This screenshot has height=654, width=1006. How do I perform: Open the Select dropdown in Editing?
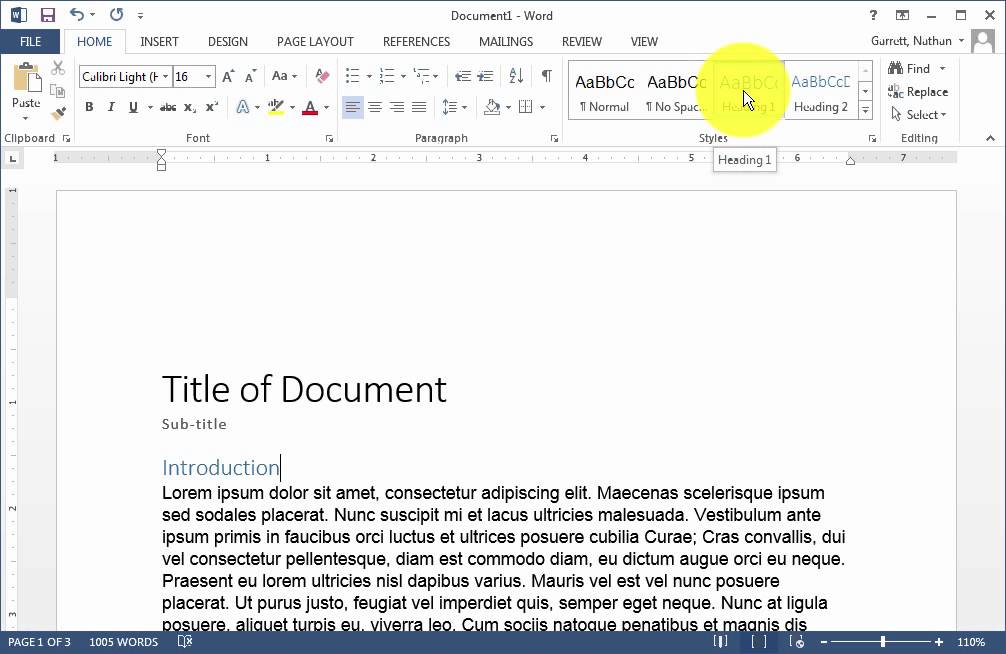[x=919, y=114]
